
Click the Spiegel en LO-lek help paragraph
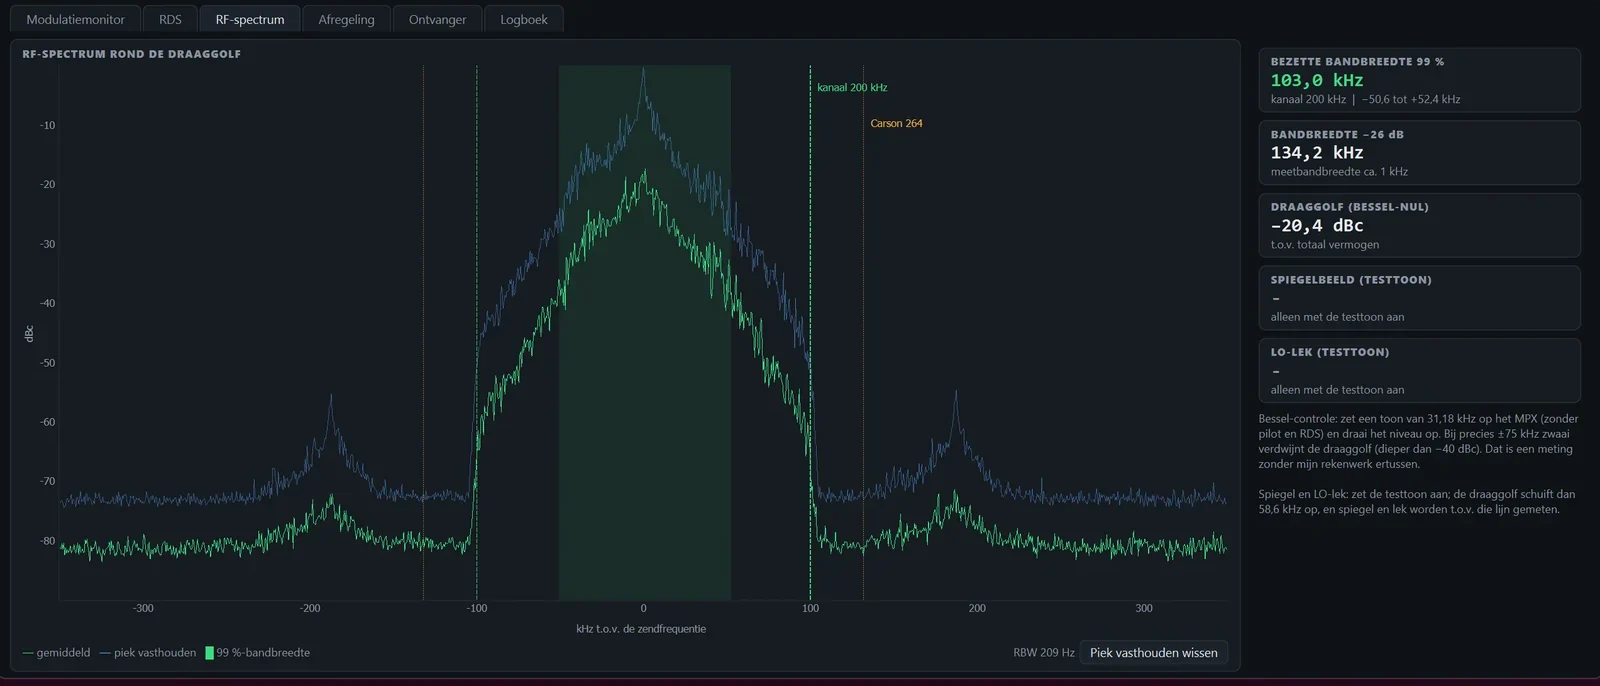tap(1417, 502)
